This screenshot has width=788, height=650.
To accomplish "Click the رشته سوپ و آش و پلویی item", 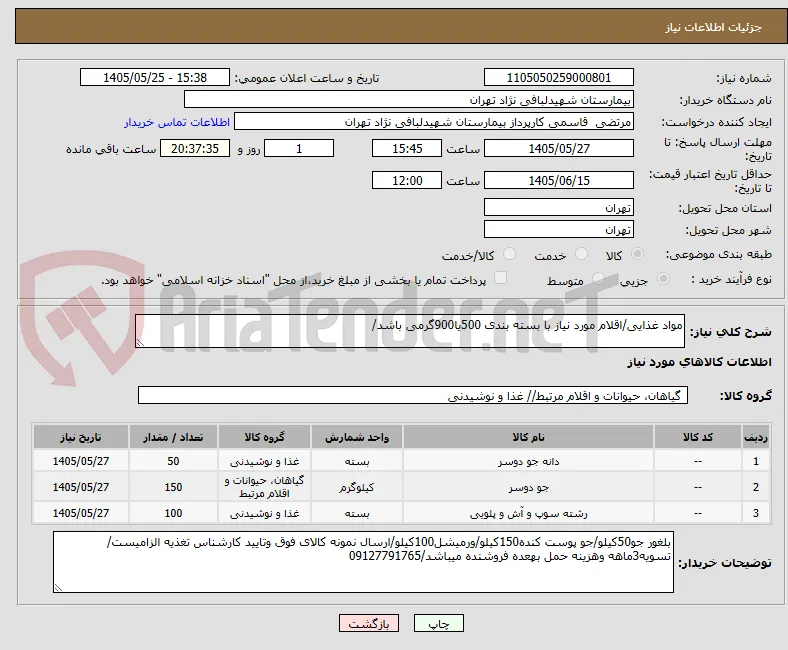I will coord(528,513).
